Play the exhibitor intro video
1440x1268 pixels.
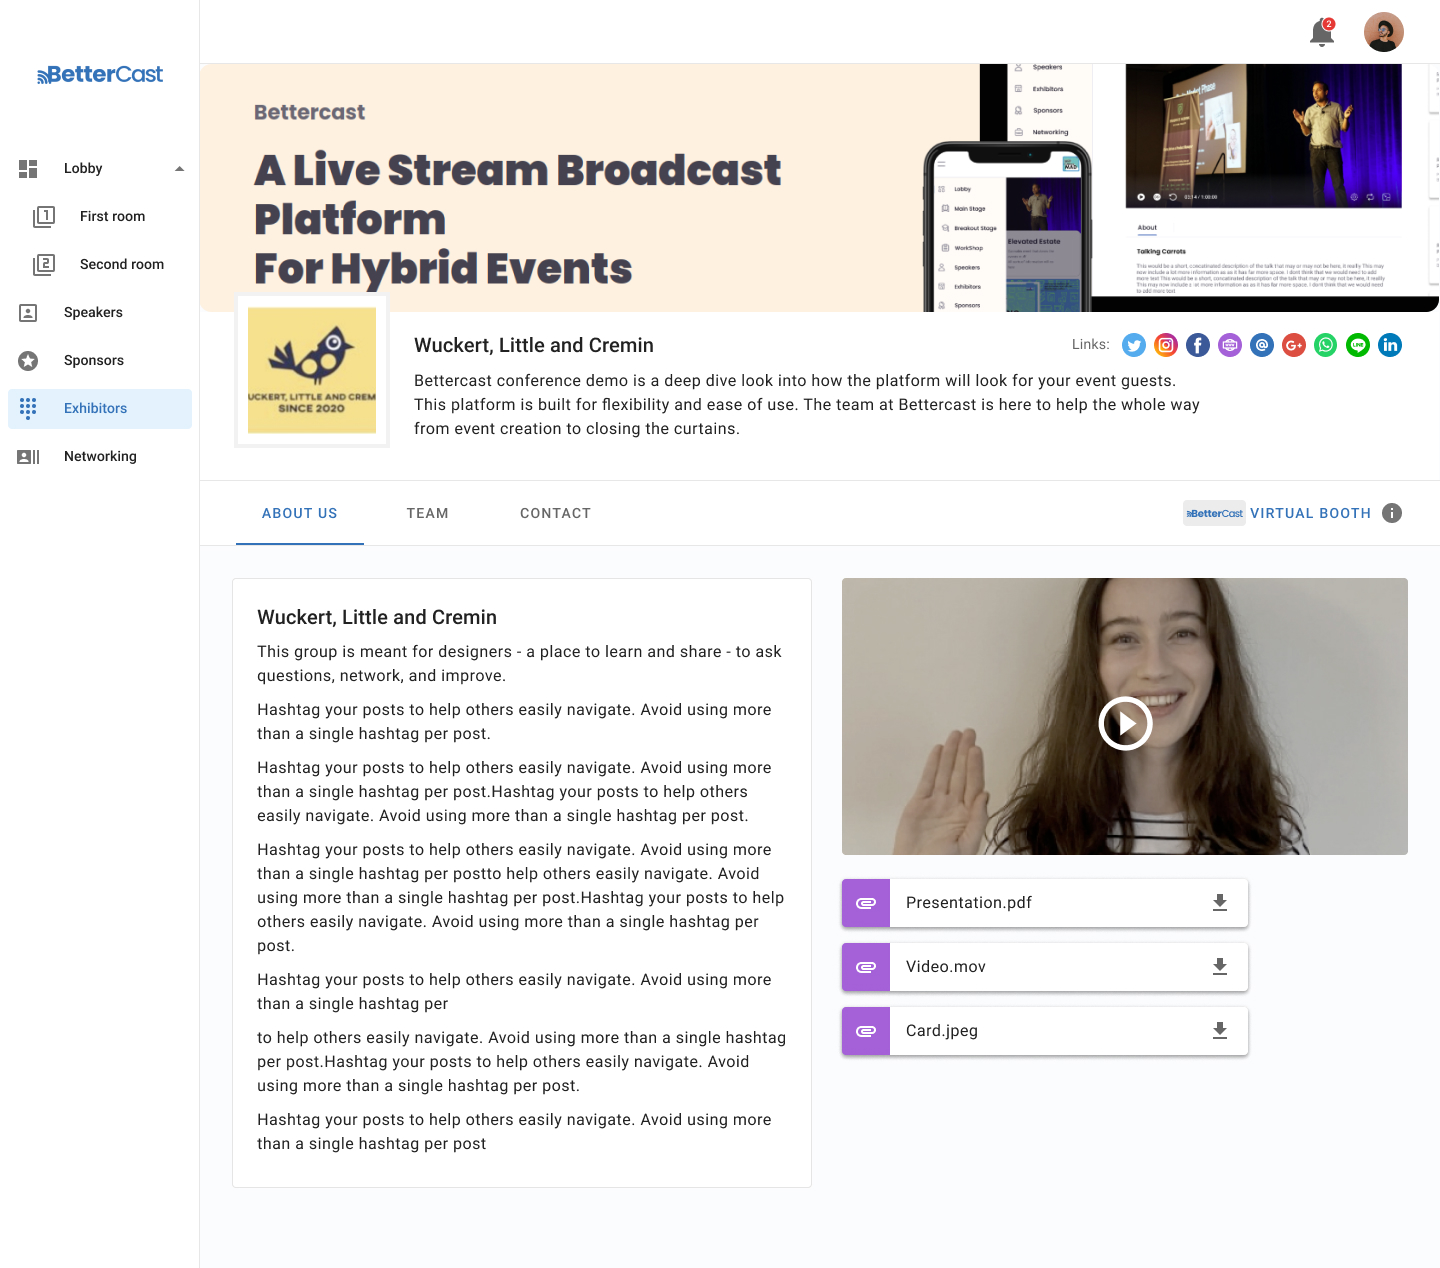1124,723
